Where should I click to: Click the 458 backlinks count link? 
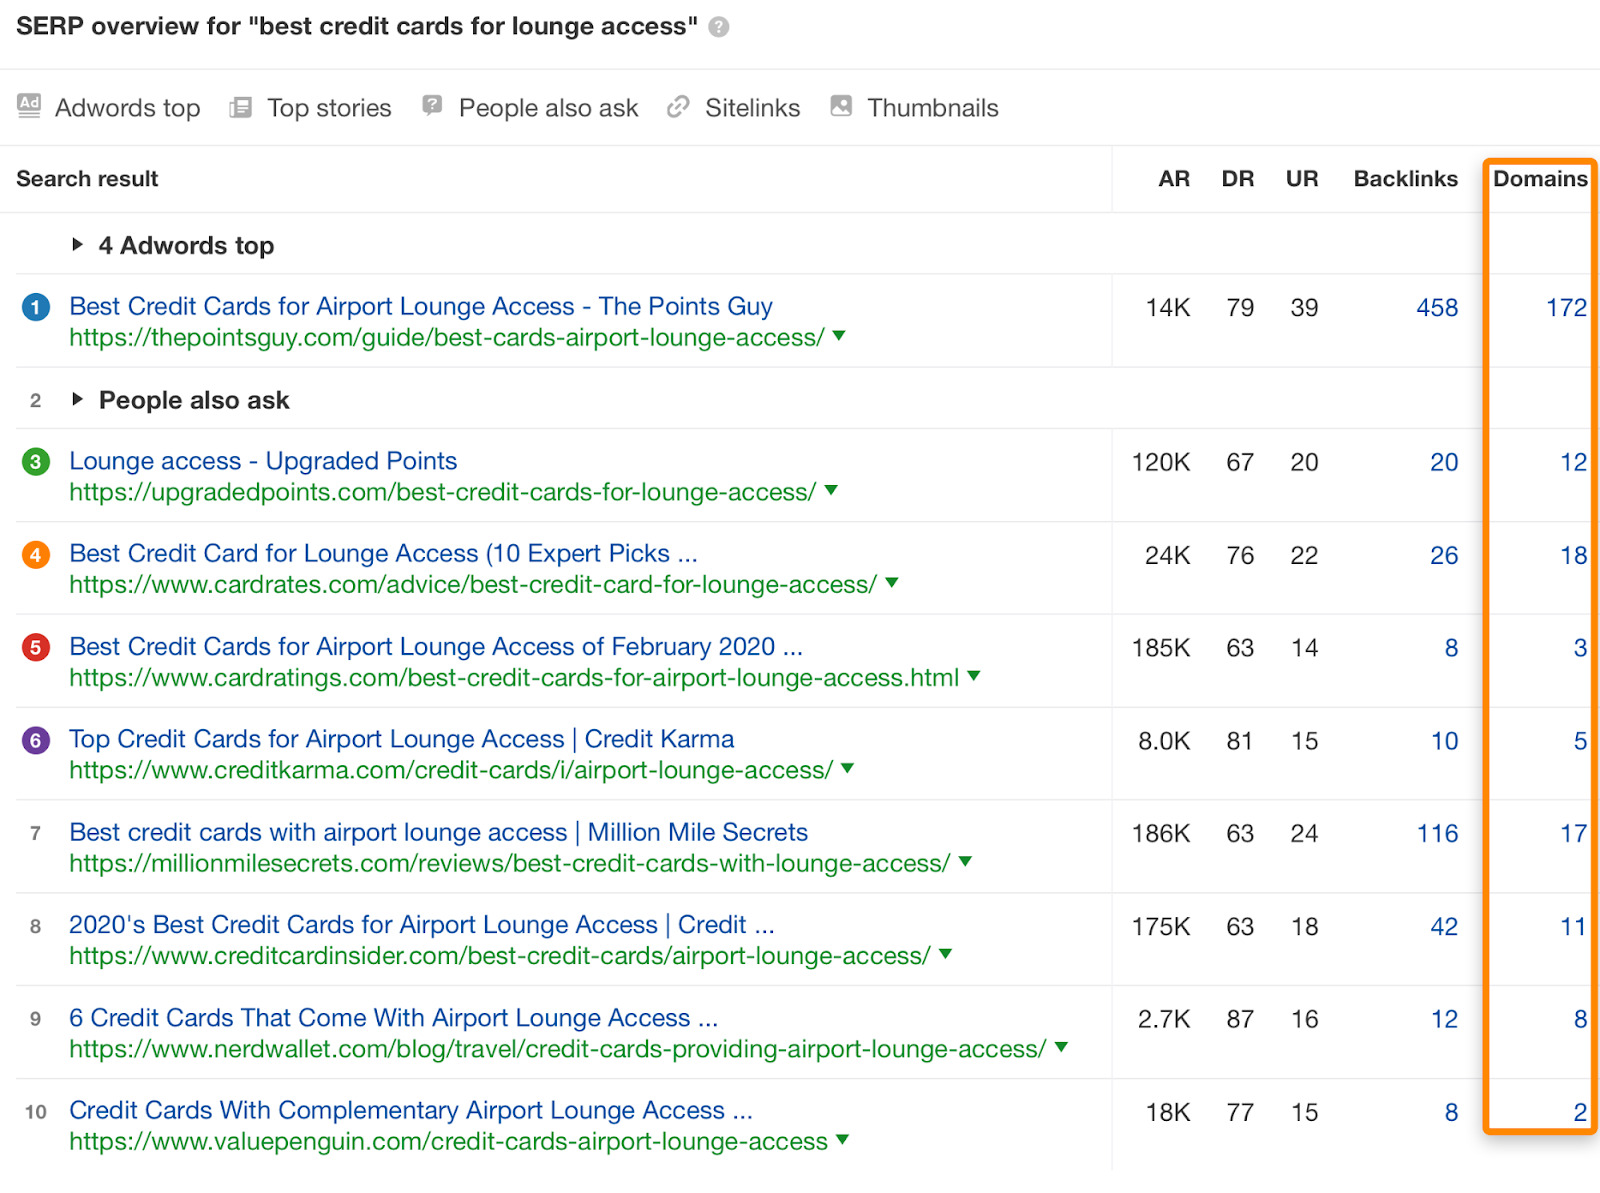pyautogui.click(x=1436, y=308)
